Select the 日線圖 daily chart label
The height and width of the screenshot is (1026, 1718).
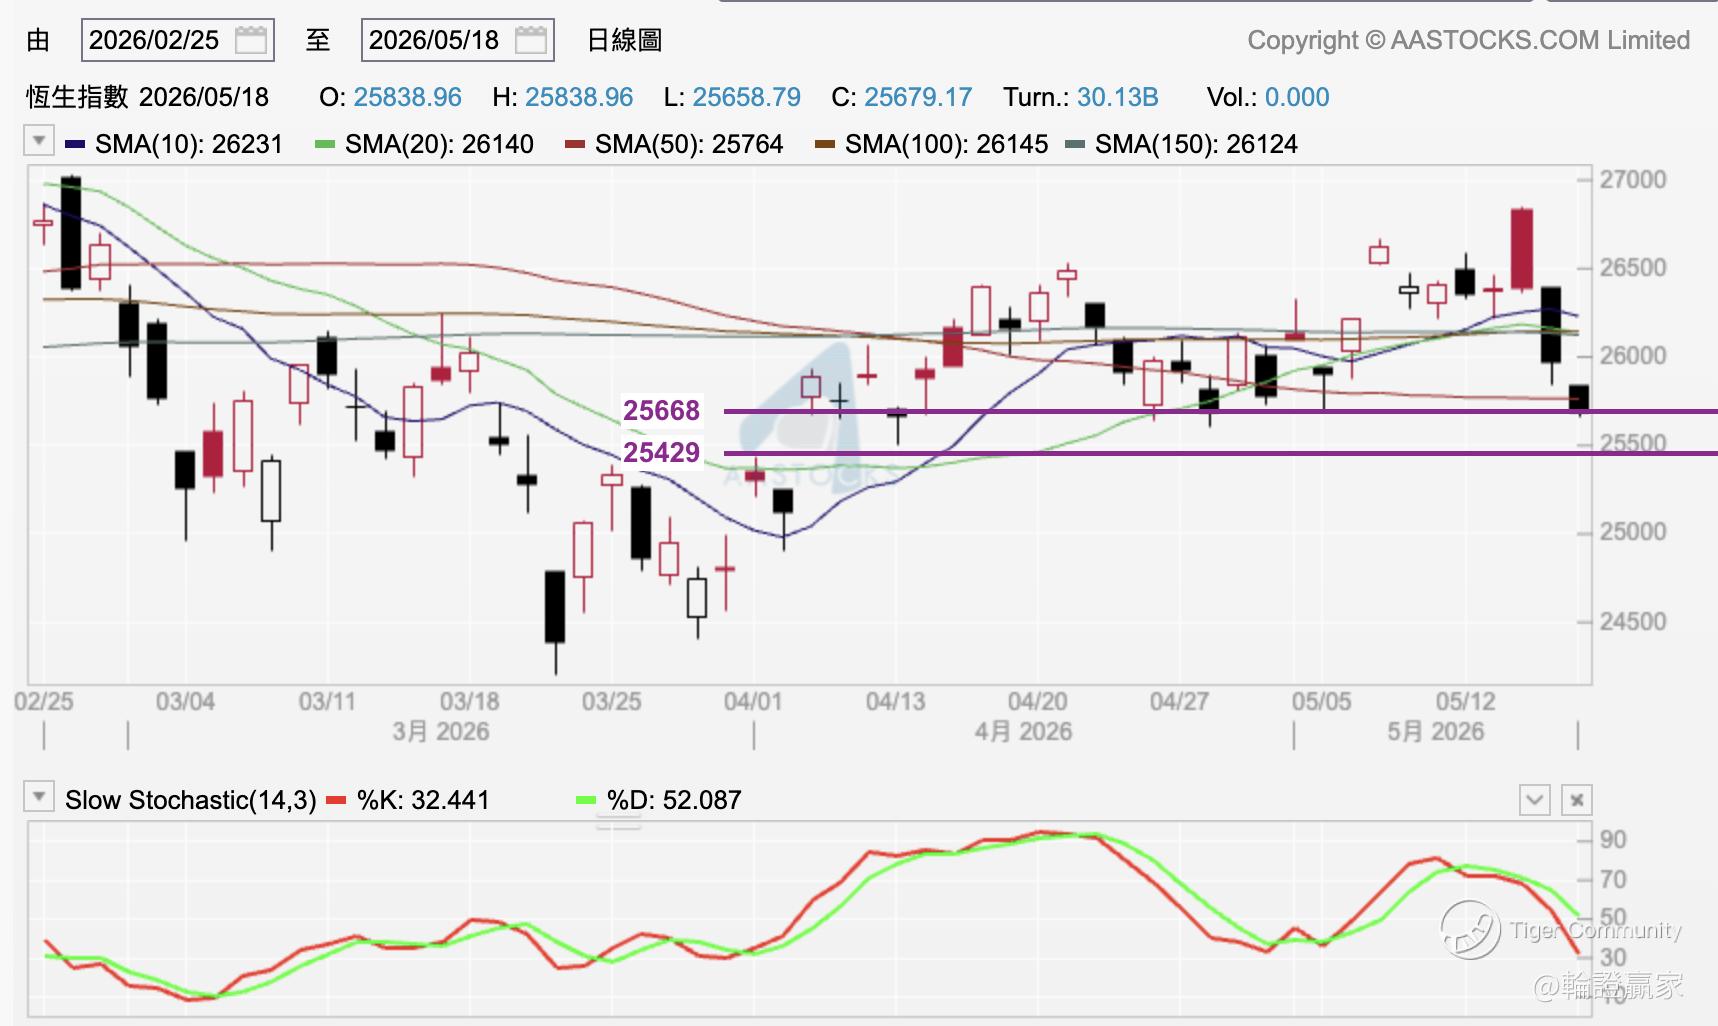[624, 40]
